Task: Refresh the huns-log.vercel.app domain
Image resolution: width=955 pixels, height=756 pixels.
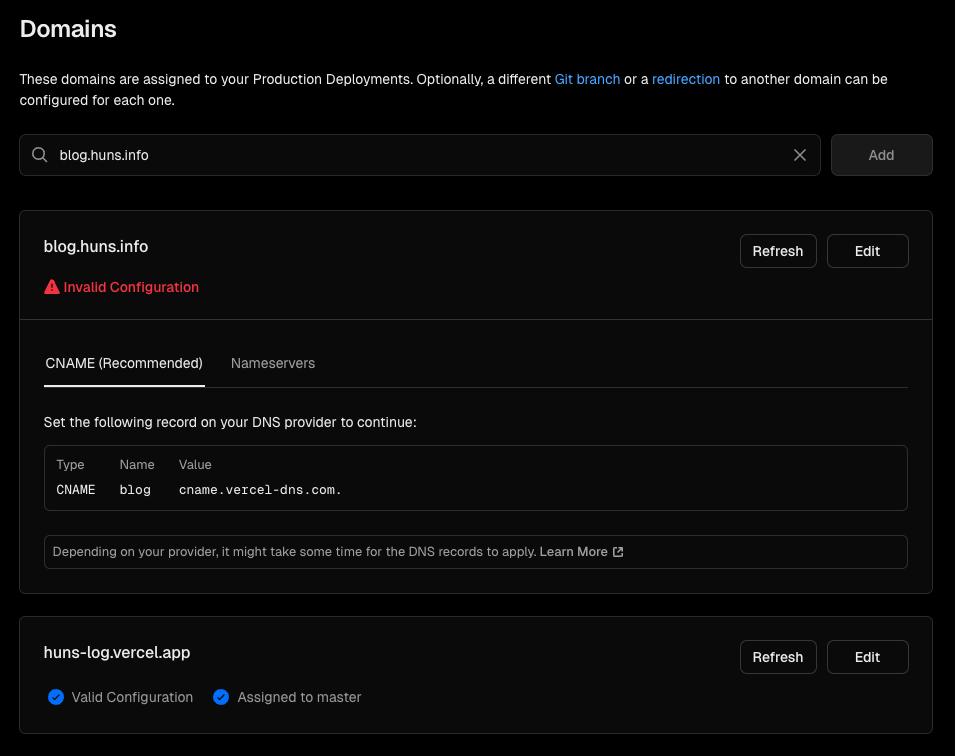Action: click(x=778, y=657)
